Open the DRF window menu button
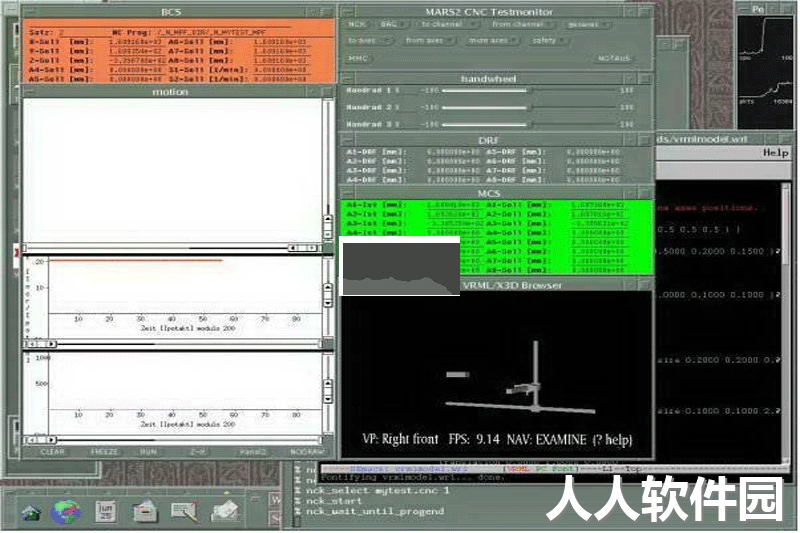The width and height of the screenshot is (800, 533). (347, 140)
